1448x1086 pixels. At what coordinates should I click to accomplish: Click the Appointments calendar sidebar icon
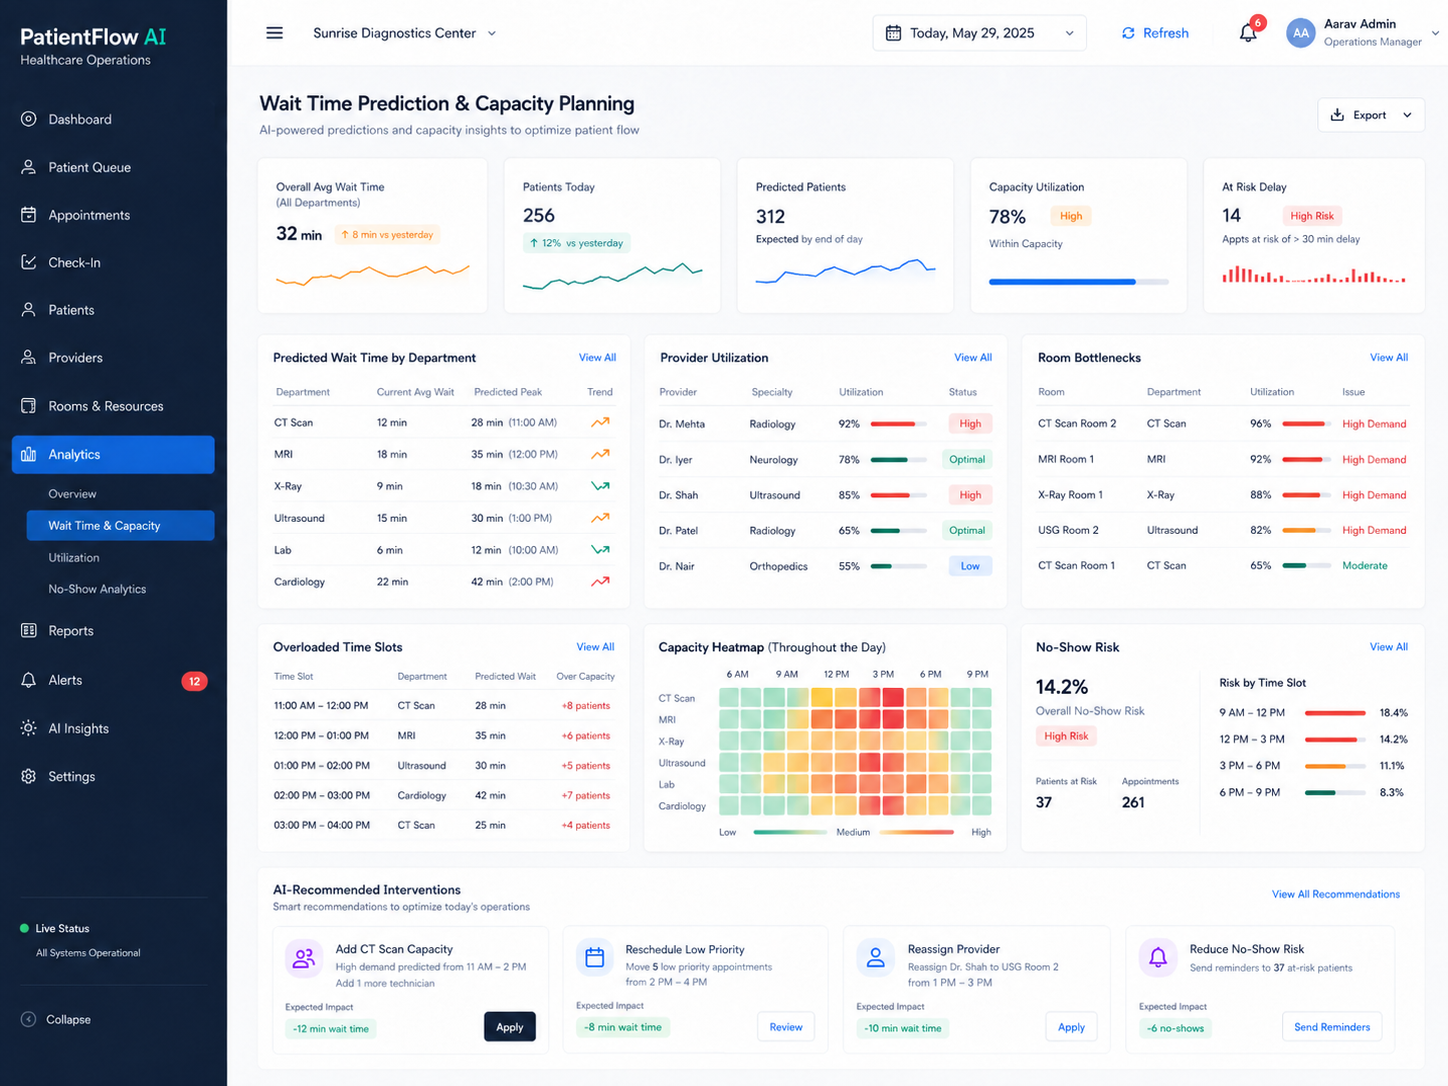pos(29,215)
